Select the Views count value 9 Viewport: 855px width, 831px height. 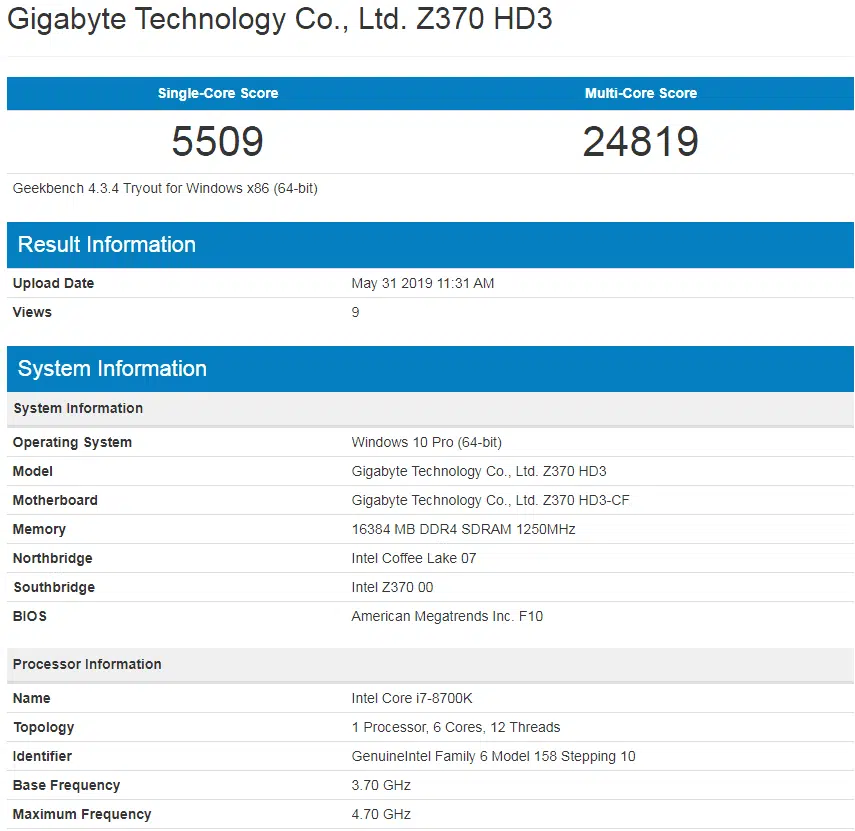pyautogui.click(x=356, y=312)
